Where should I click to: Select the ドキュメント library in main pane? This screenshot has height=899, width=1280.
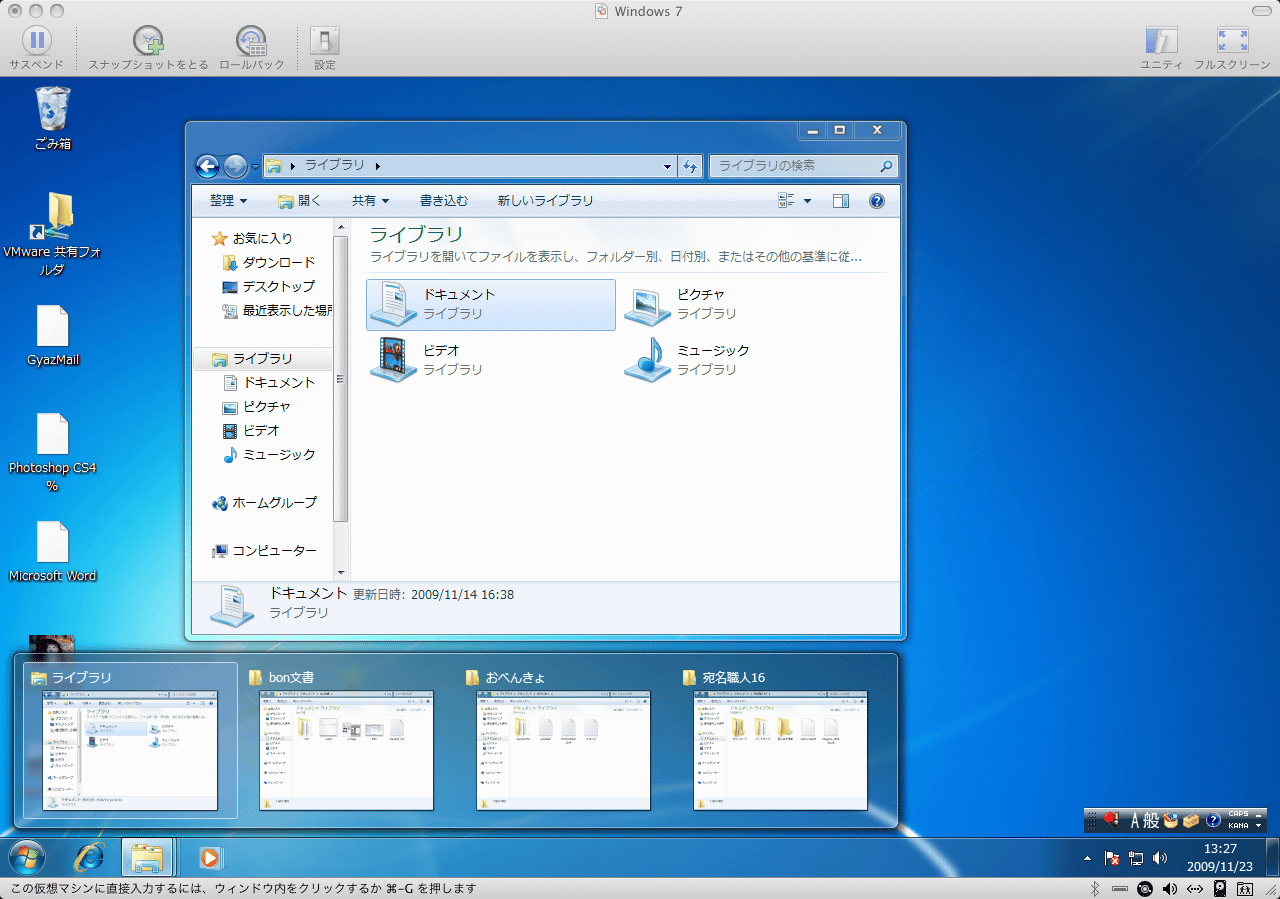point(491,304)
